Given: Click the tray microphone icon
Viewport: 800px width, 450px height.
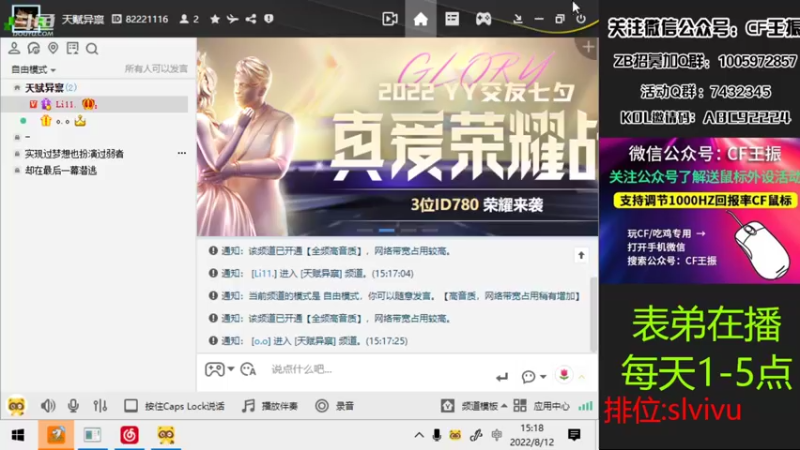Looking at the screenshot, I should pyautogui.click(x=437, y=435).
